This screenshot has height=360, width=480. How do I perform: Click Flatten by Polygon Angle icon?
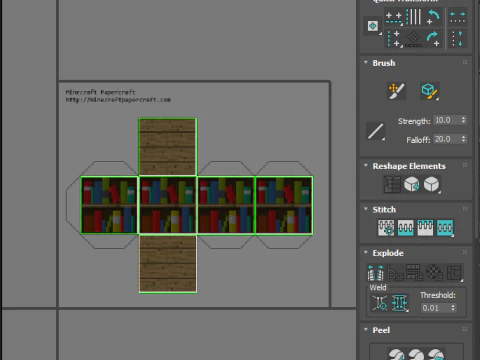pos(395,273)
